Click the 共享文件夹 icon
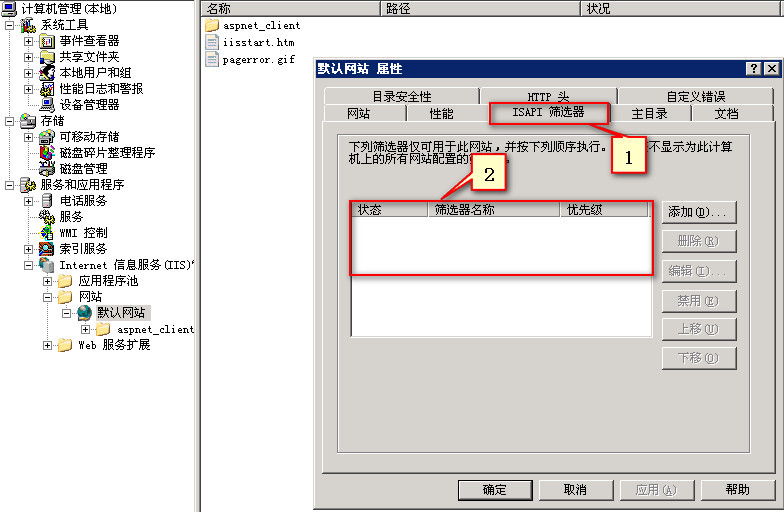Viewport: 784px width, 512px height. (x=48, y=57)
